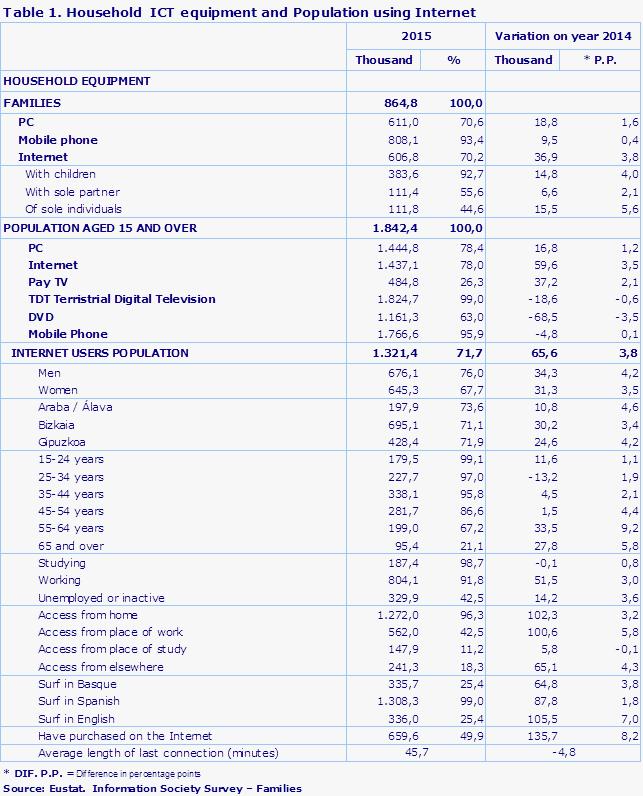
Task: Select the 'Variation on year 2014' header
Action: [x=563, y=36]
